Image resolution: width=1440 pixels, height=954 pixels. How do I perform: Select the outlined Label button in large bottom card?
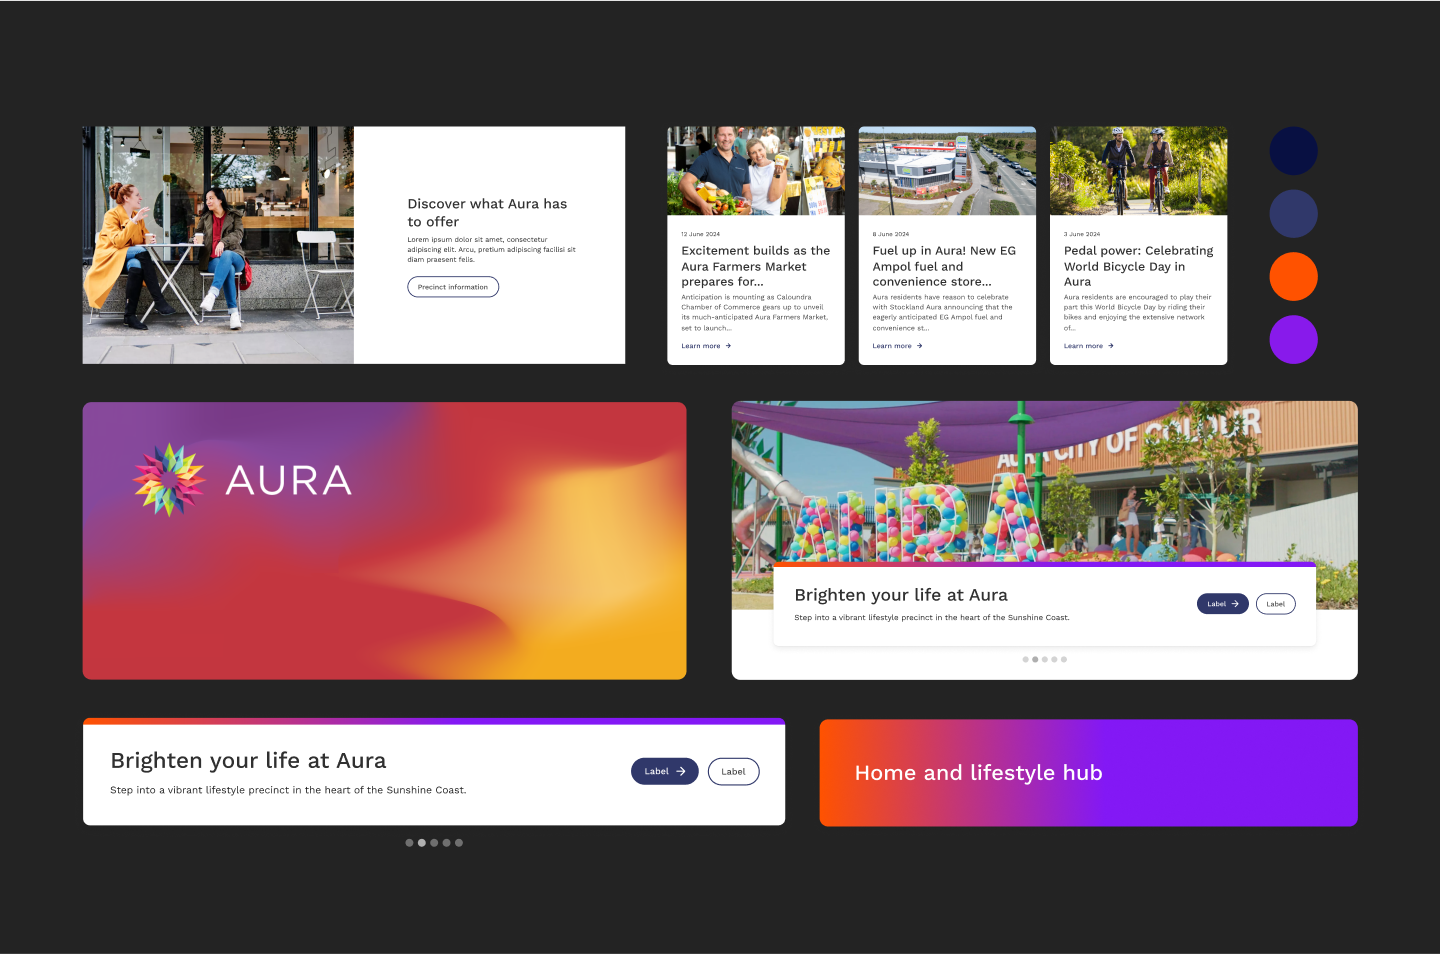point(733,771)
